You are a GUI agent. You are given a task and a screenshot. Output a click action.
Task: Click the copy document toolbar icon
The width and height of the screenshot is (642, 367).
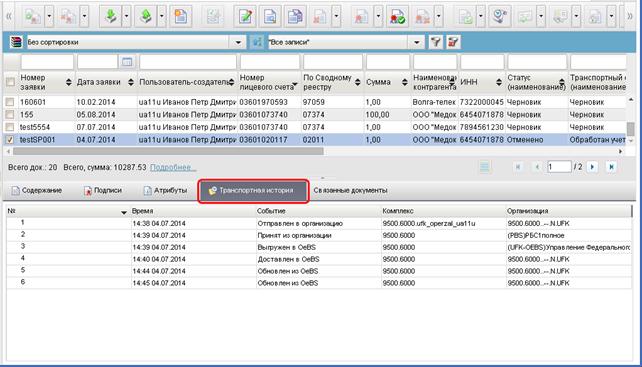295,17
